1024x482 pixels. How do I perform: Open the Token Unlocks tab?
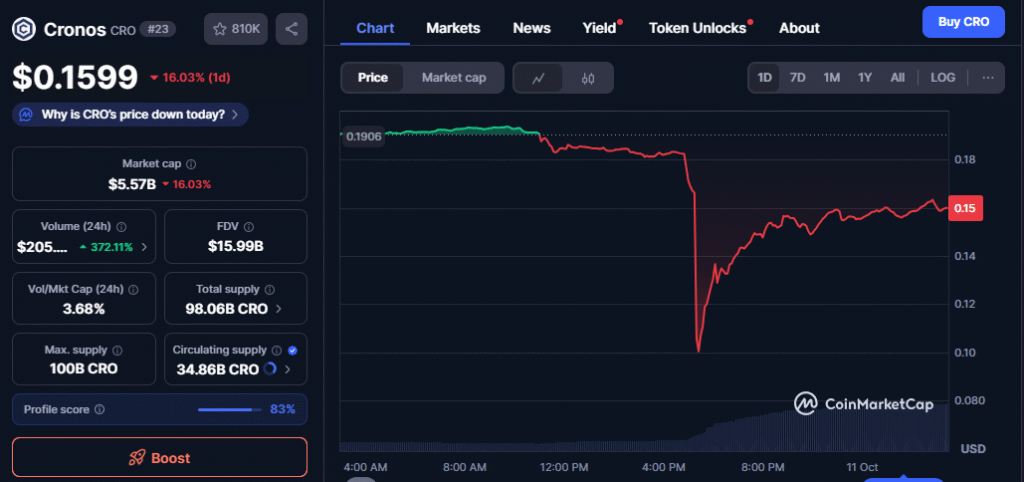click(697, 28)
